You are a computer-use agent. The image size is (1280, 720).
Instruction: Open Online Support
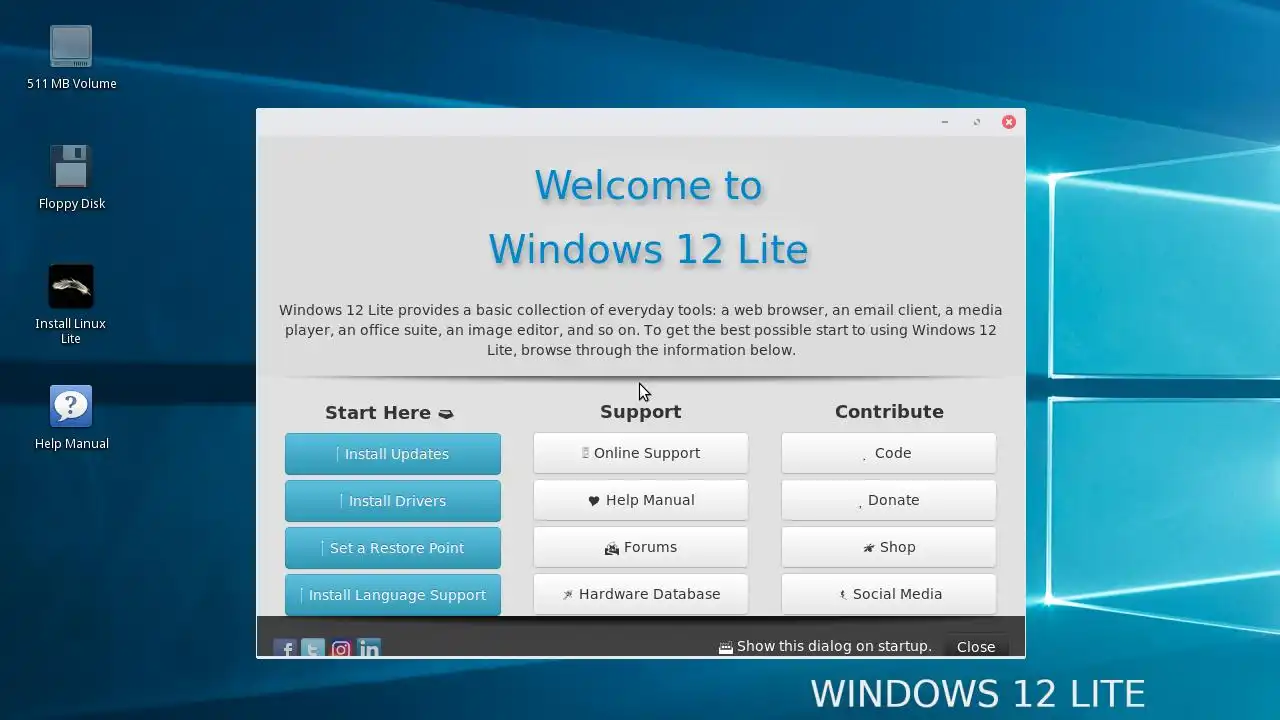pyautogui.click(x=641, y=453)
